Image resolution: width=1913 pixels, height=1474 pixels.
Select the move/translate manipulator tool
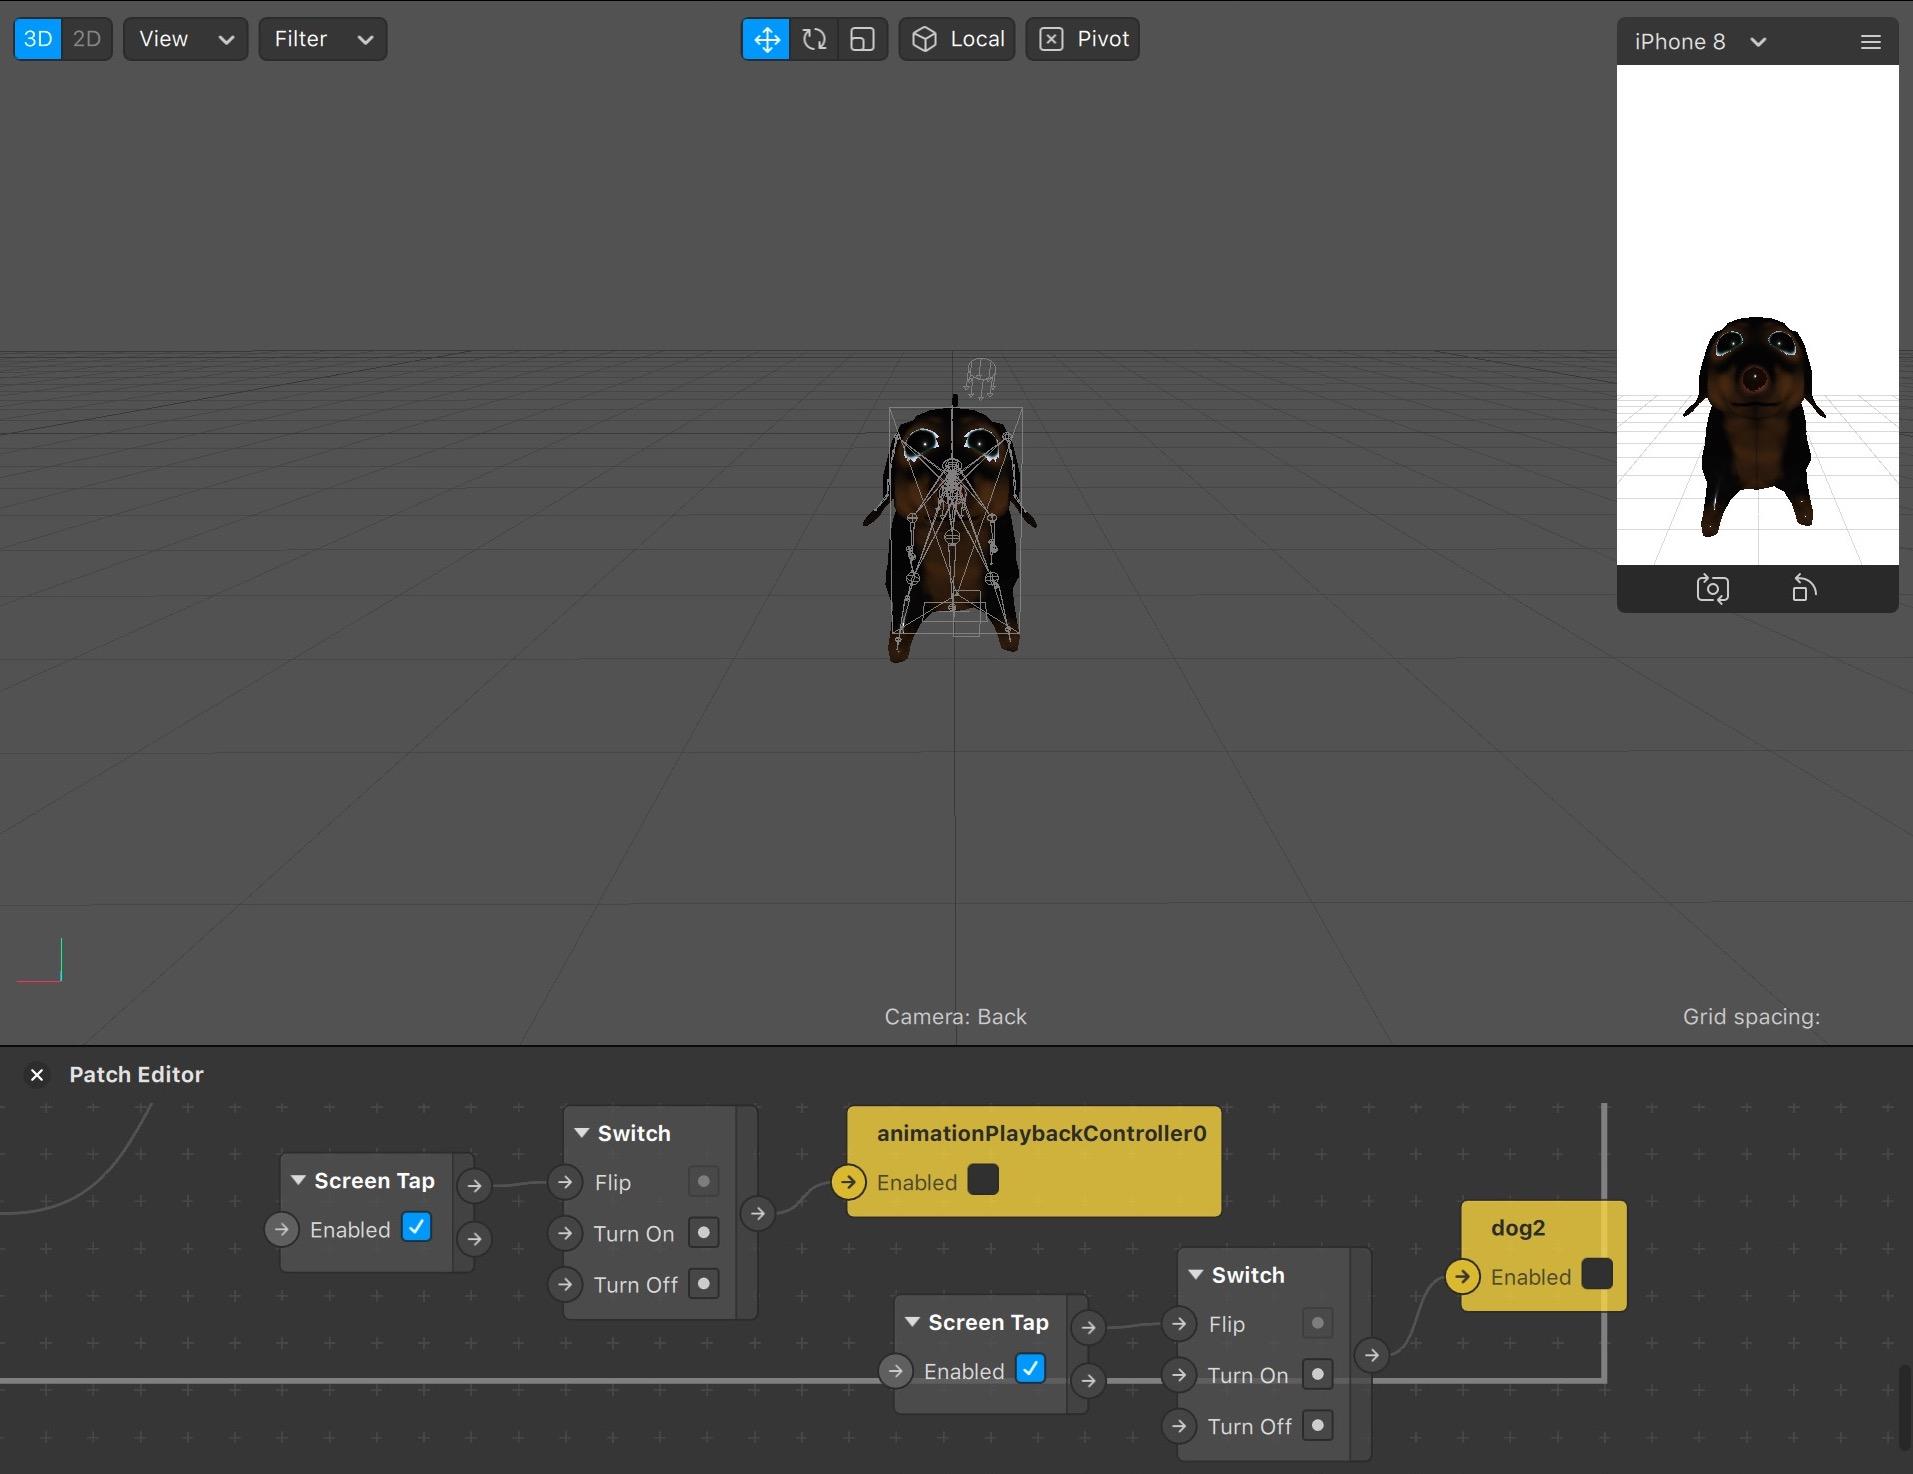[766, 40]
